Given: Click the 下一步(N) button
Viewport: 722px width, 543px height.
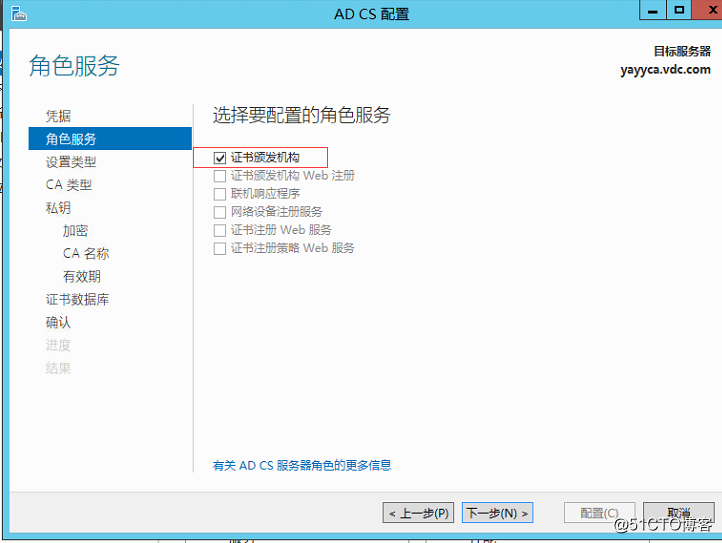Looking at the screenshot, I should click(497, 513).
